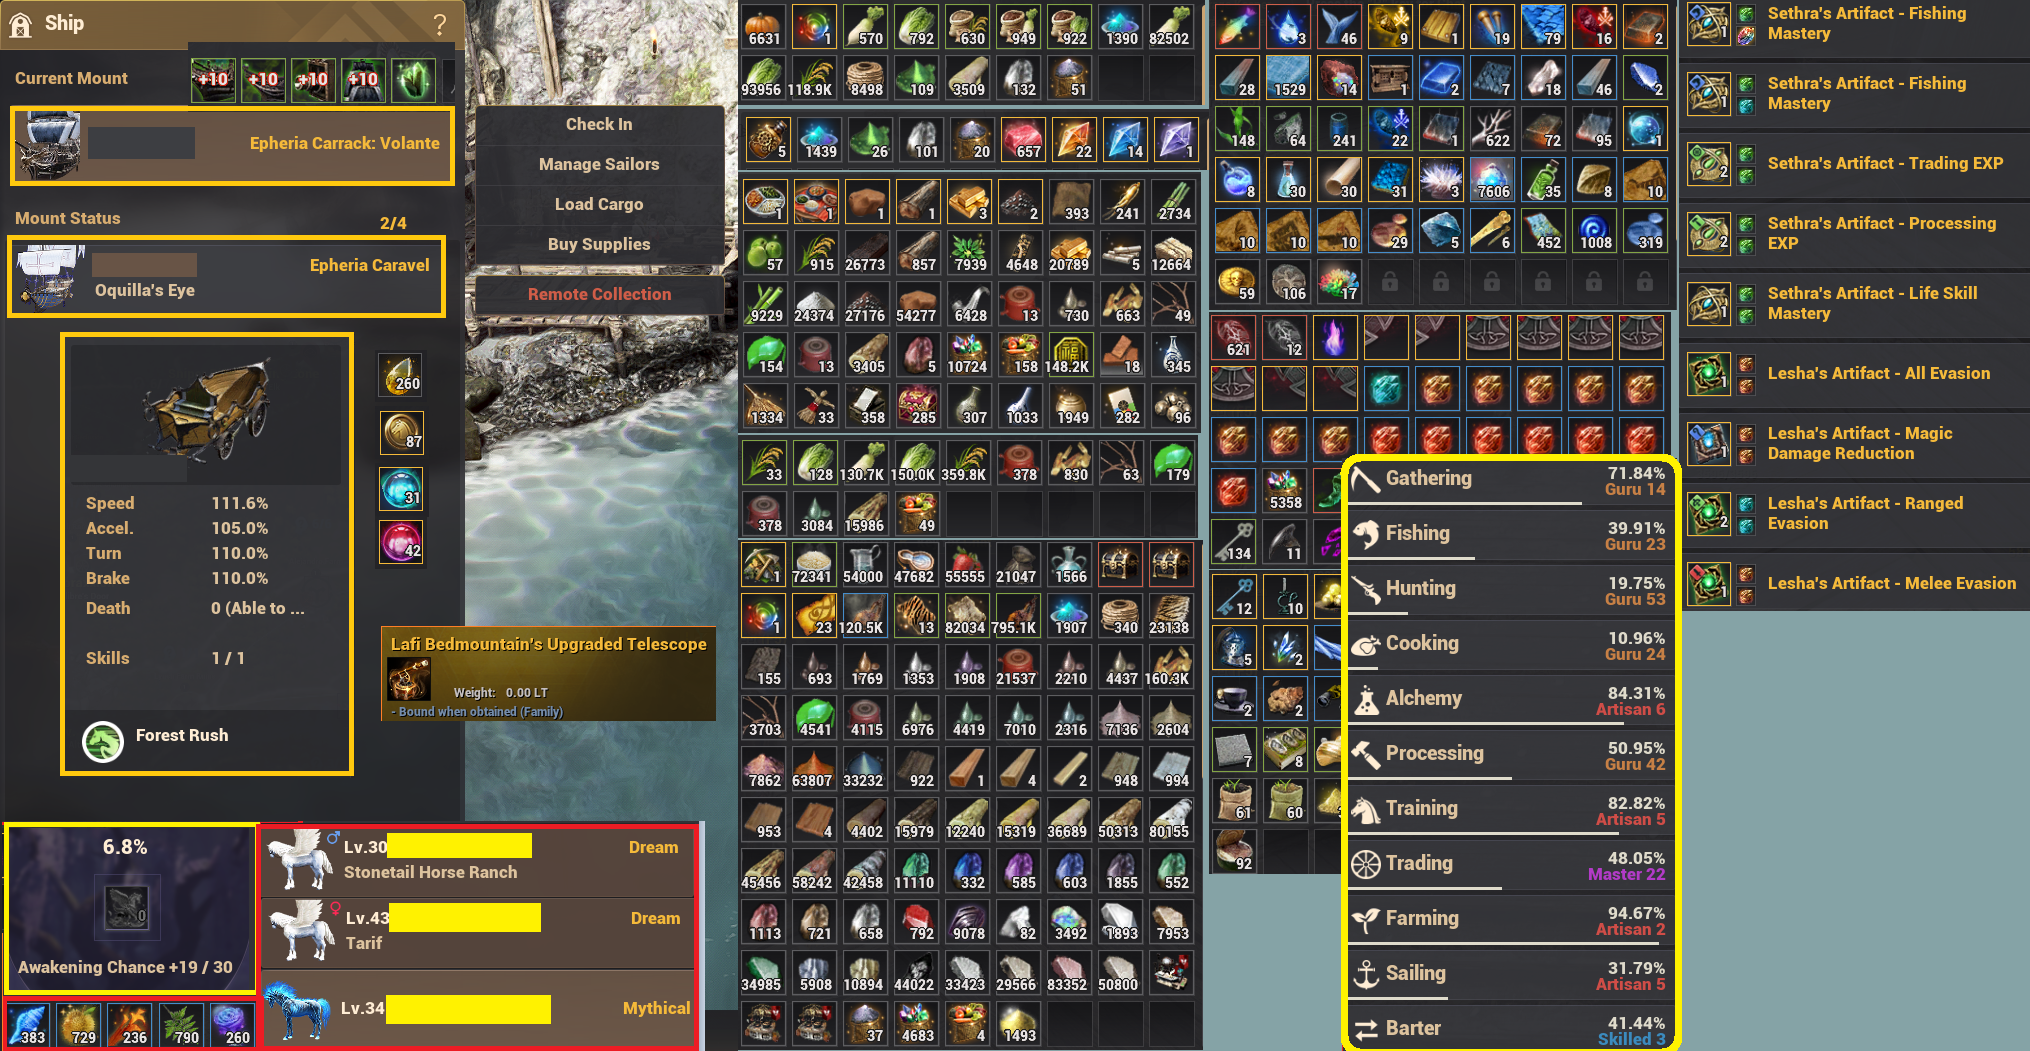Click the Buy Supplies entry

(x=599, y=245)
